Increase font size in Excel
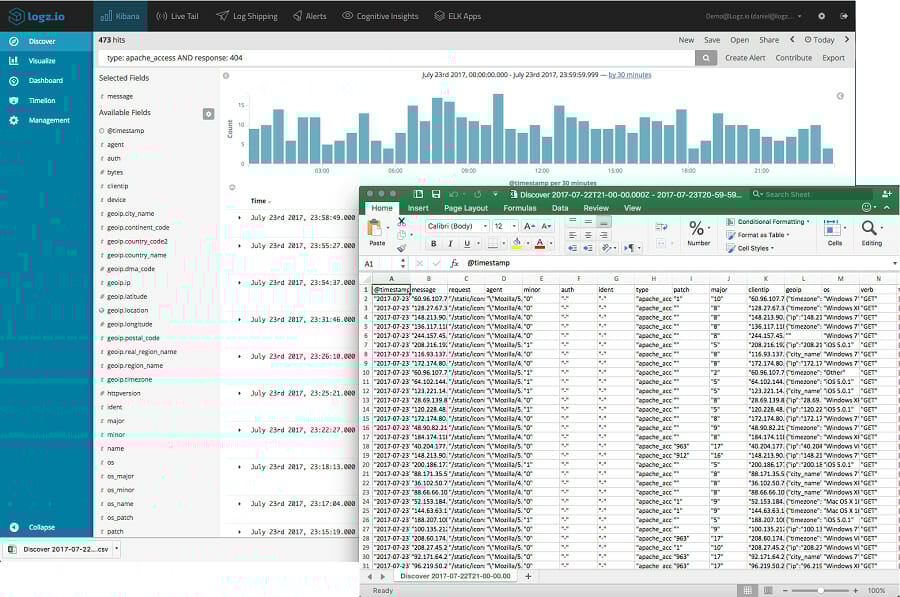Screen dimensions: 900x597 click(529, 226)
